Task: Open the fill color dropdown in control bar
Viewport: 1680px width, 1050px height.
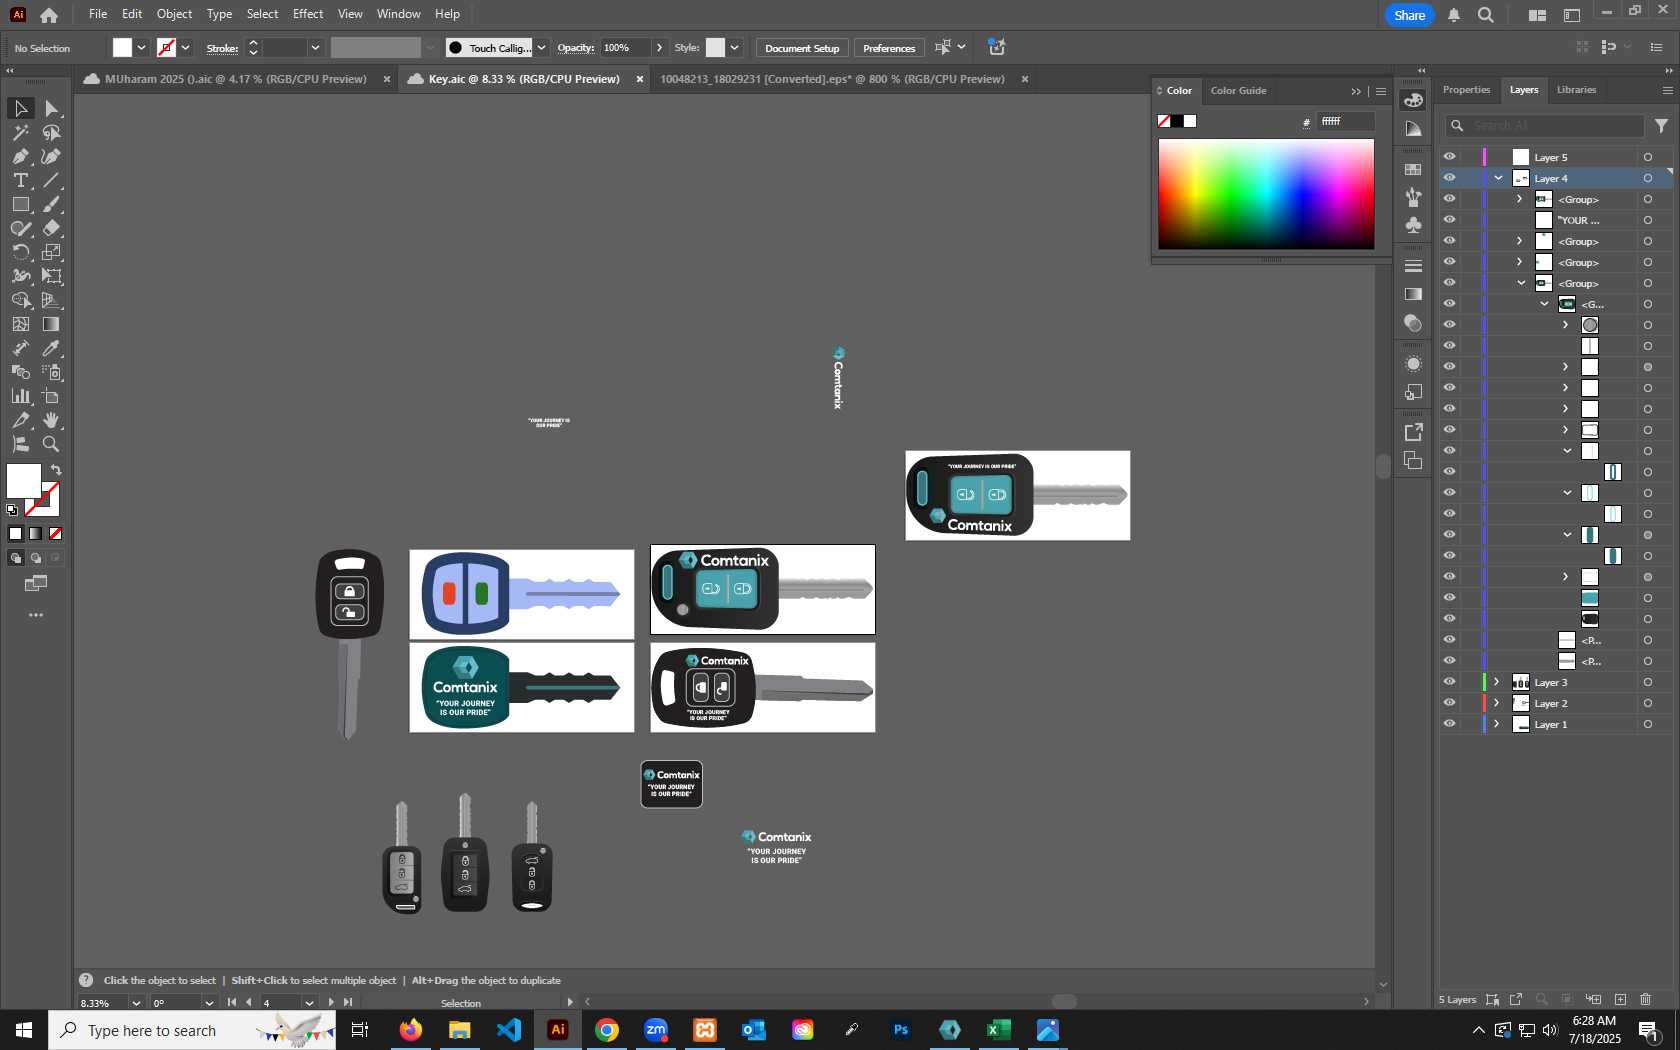Action: pyautogui.click(x=142, y=48)
